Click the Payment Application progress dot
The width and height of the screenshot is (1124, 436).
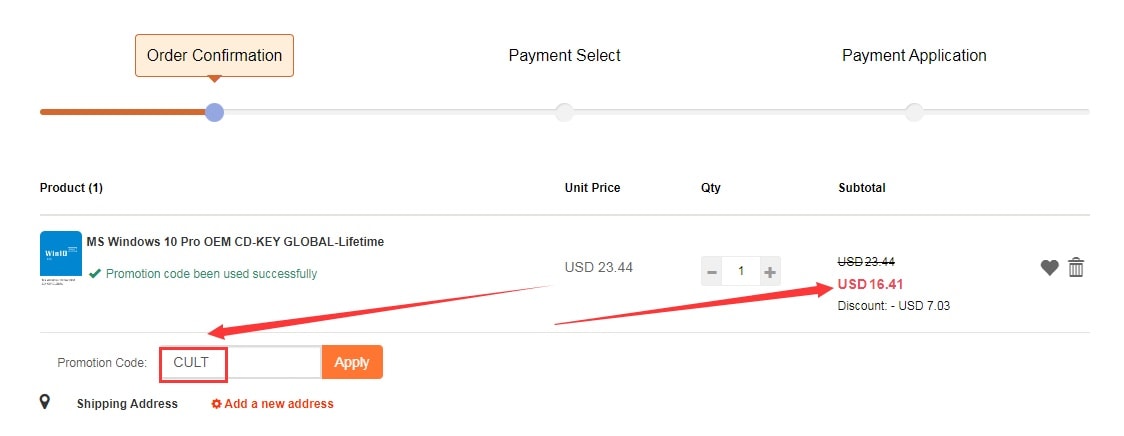pos(914,111)
